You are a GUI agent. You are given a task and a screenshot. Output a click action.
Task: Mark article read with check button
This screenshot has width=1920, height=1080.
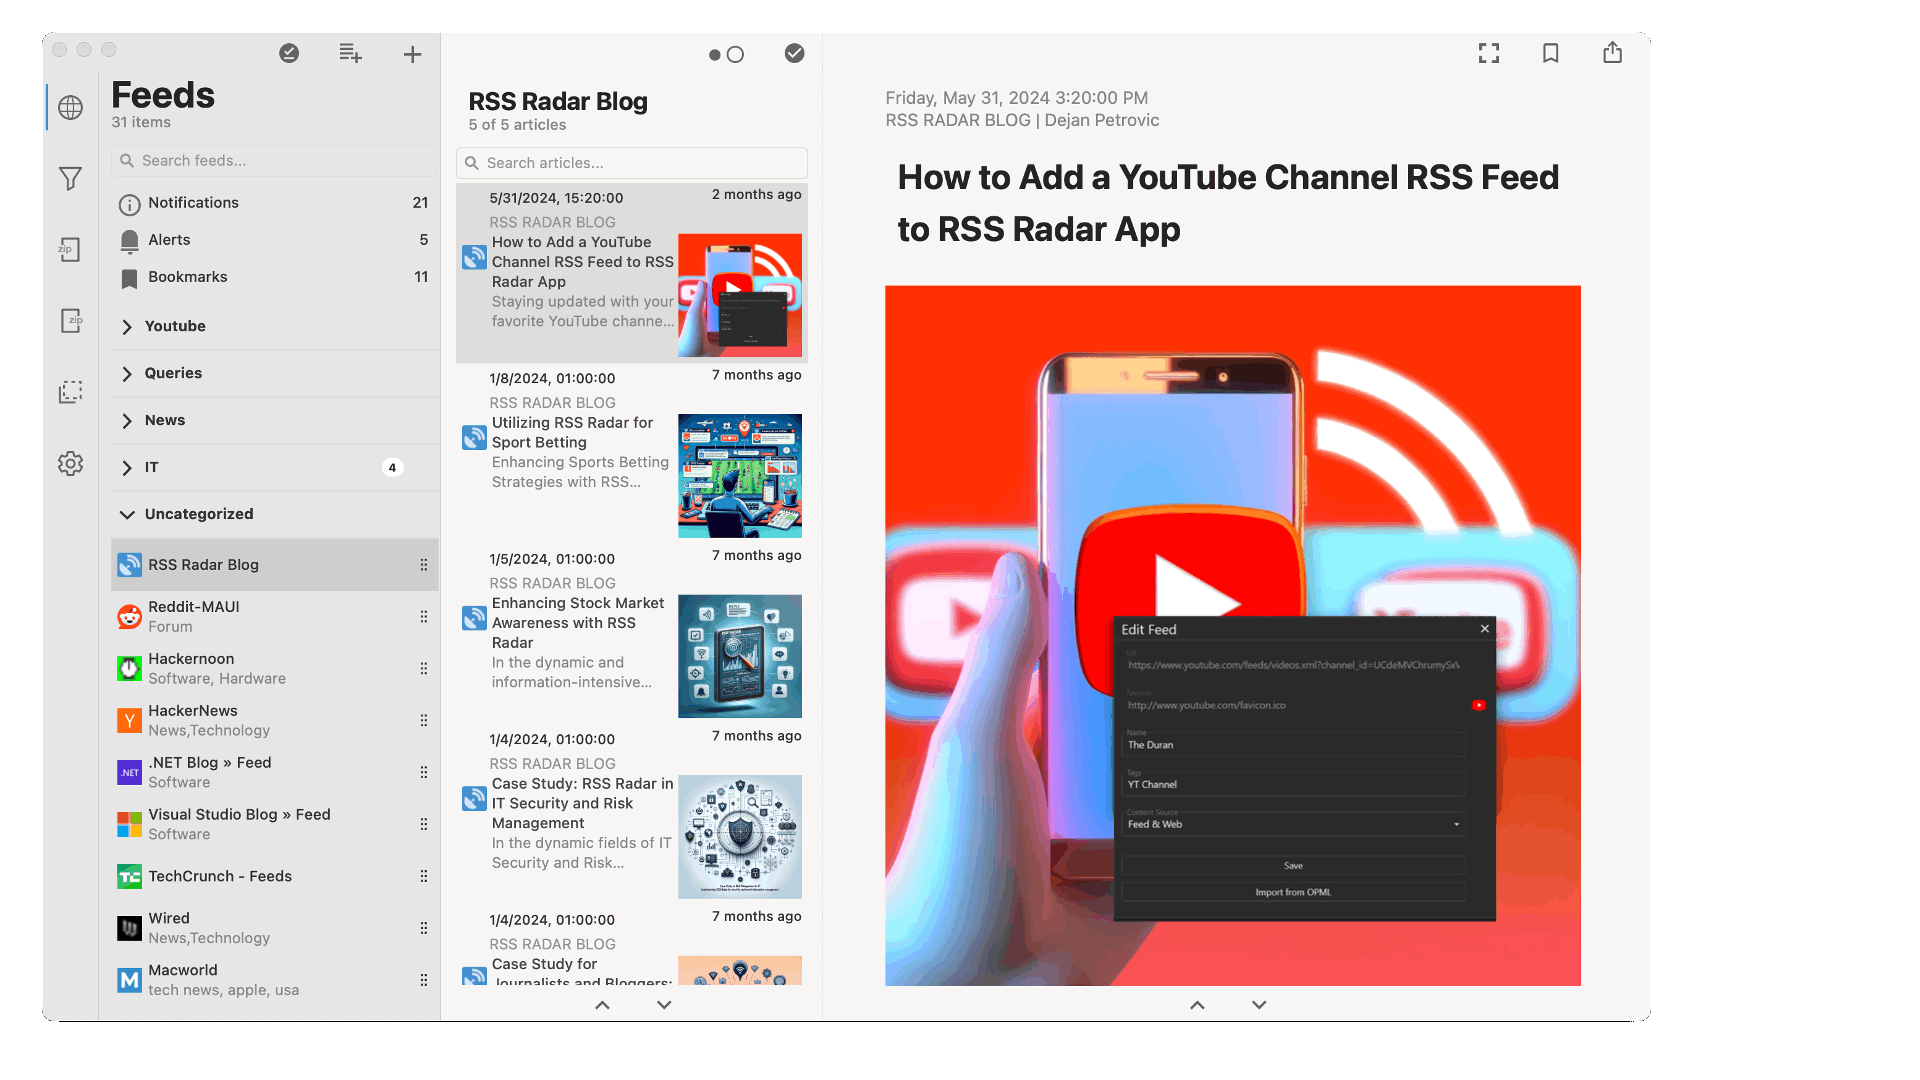pos(795,54)
